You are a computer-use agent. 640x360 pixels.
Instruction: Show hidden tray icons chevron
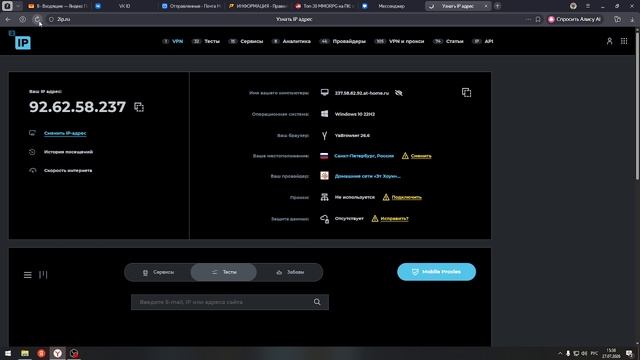coord(560,353)
